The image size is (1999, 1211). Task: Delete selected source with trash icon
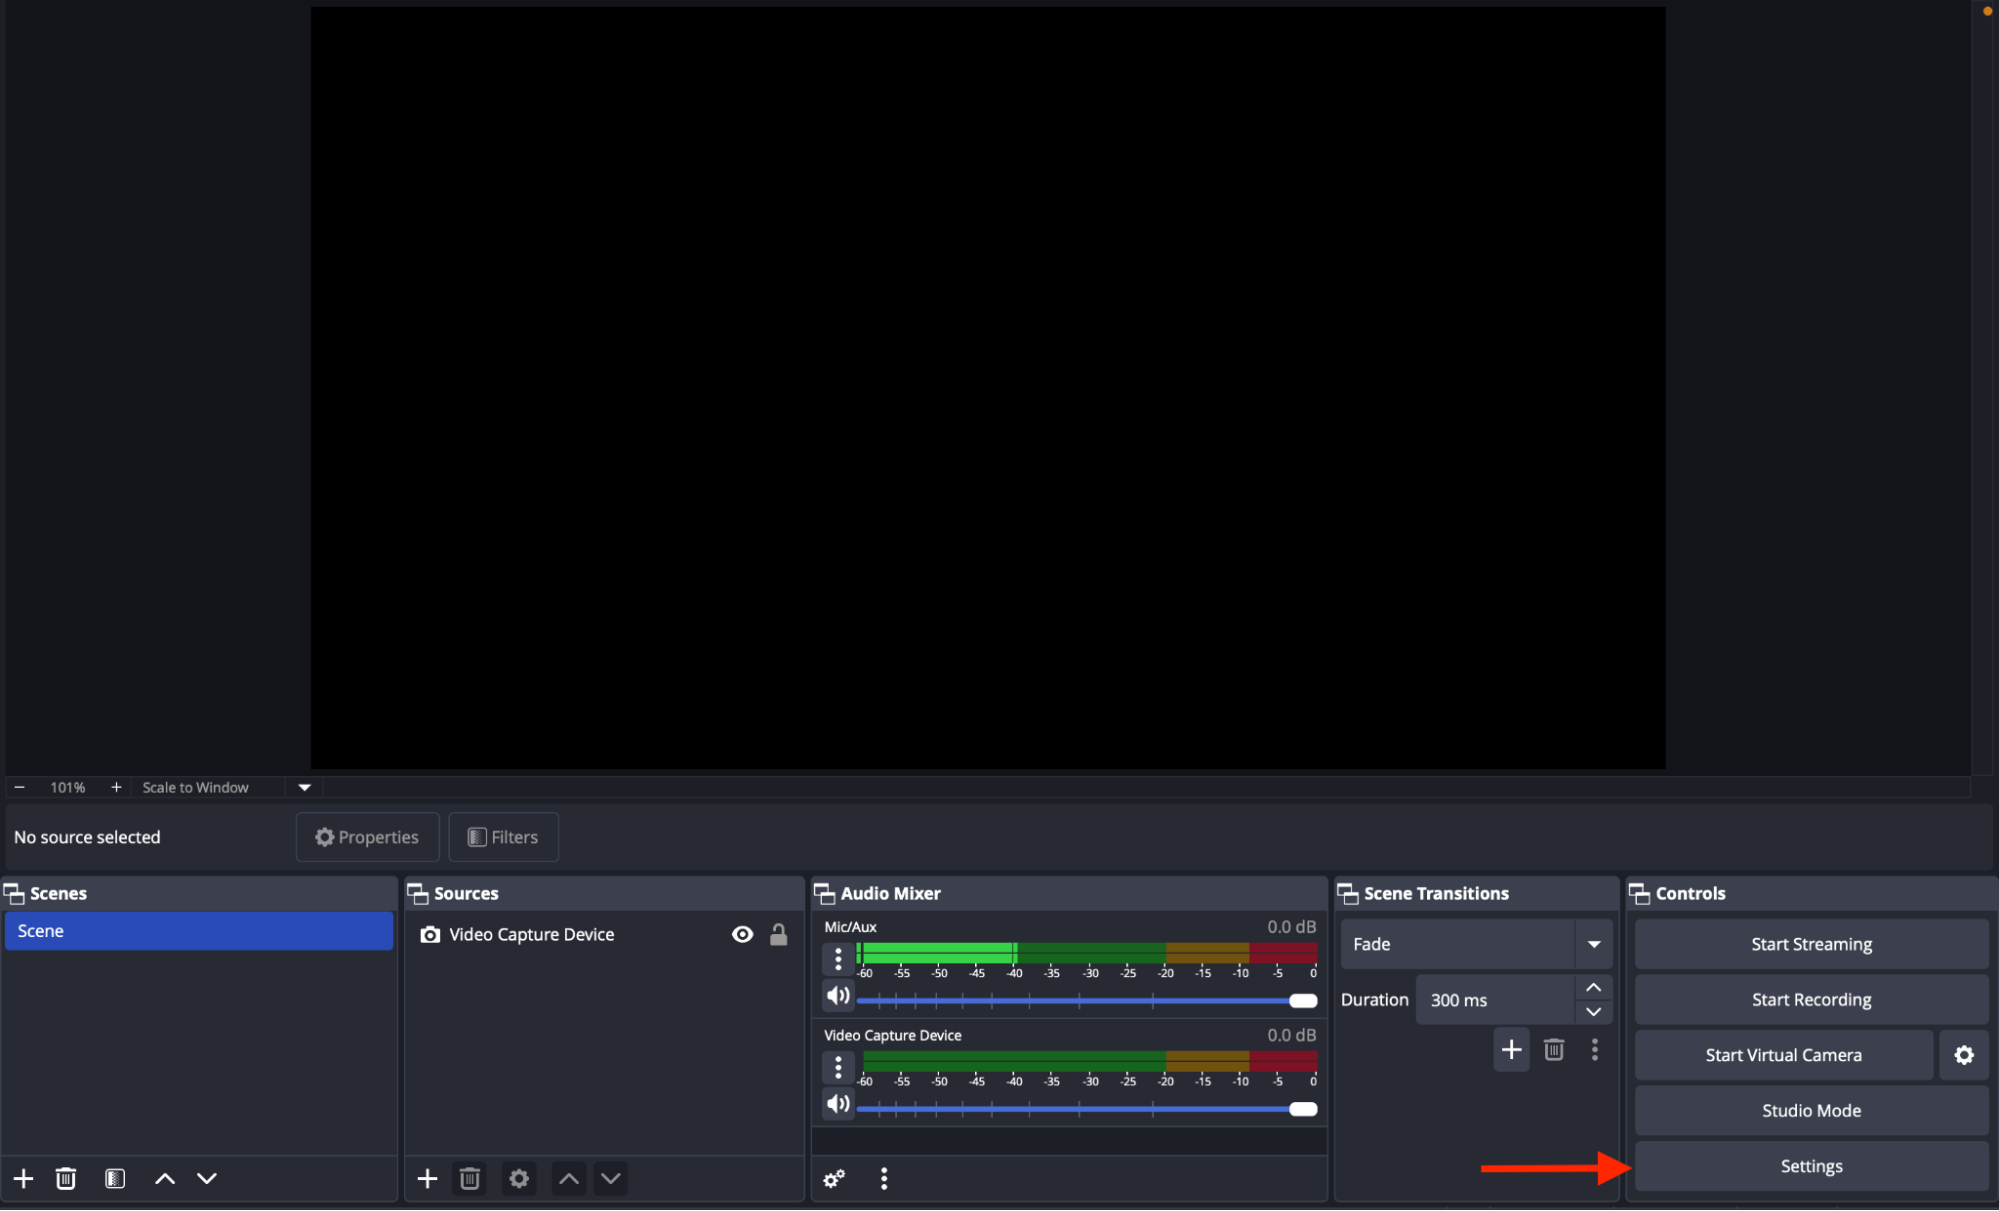(x=470, y=1179)
